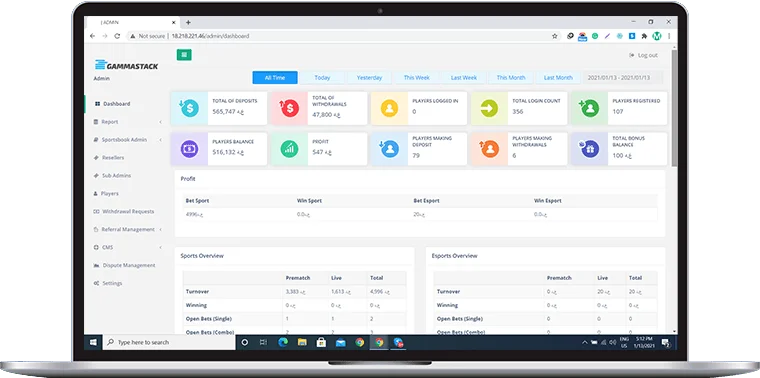Viewport: 760px width, 378px height.
Task: Click the Players Registered green icon
Action: (590, 108)
